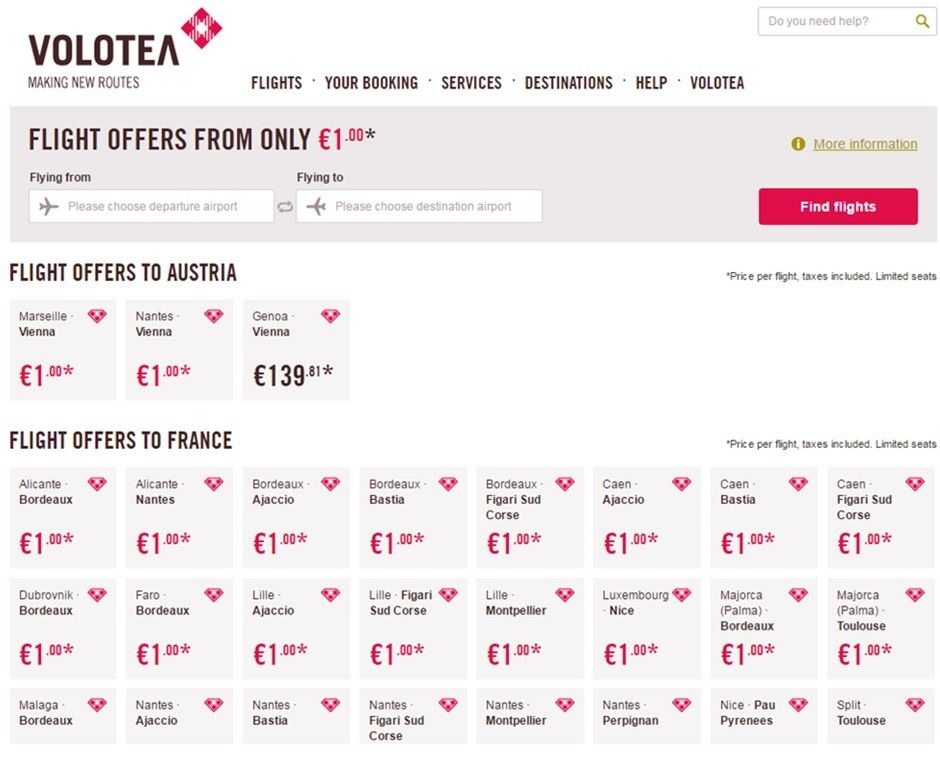
Task: Open the YOUR BOOKING menu
Action: tap(371, 83)
